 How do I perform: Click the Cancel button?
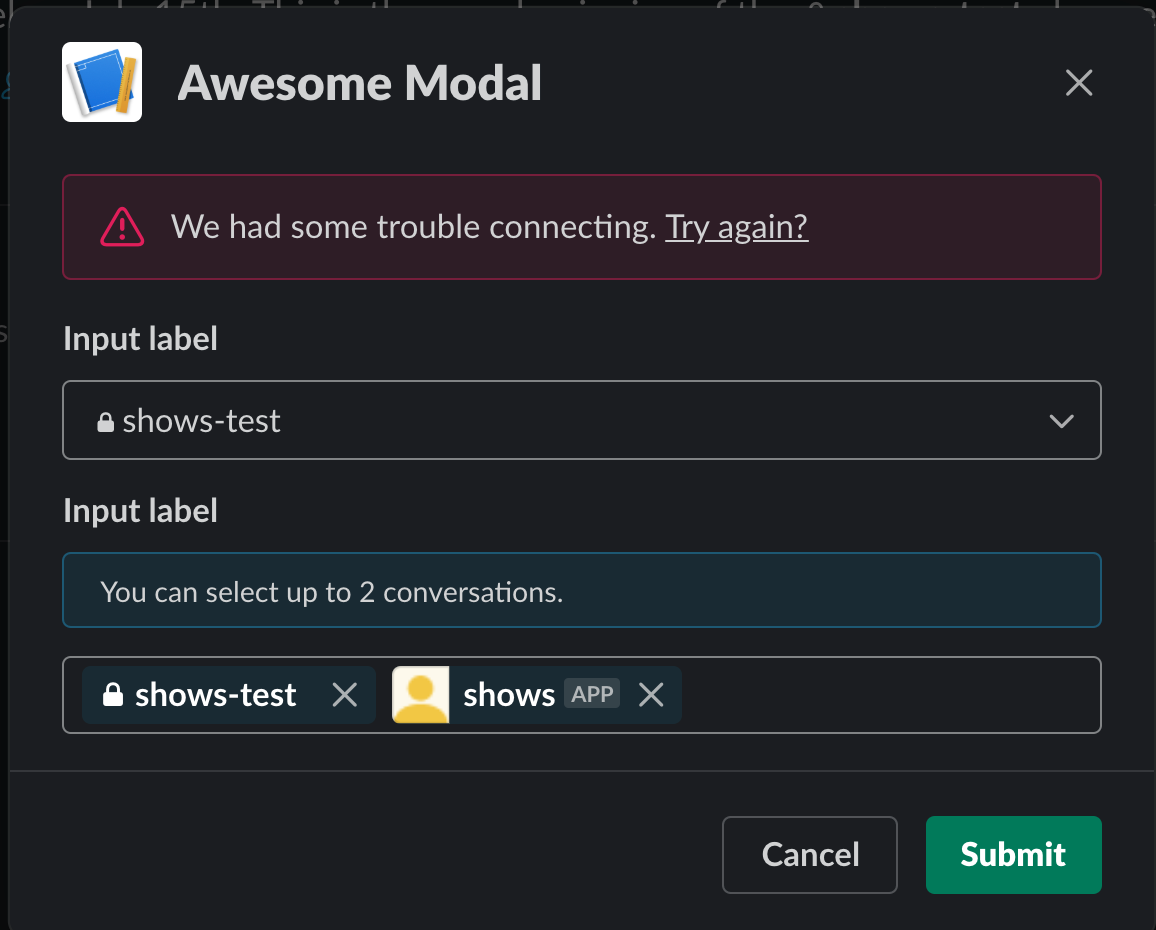coord(809,855)
